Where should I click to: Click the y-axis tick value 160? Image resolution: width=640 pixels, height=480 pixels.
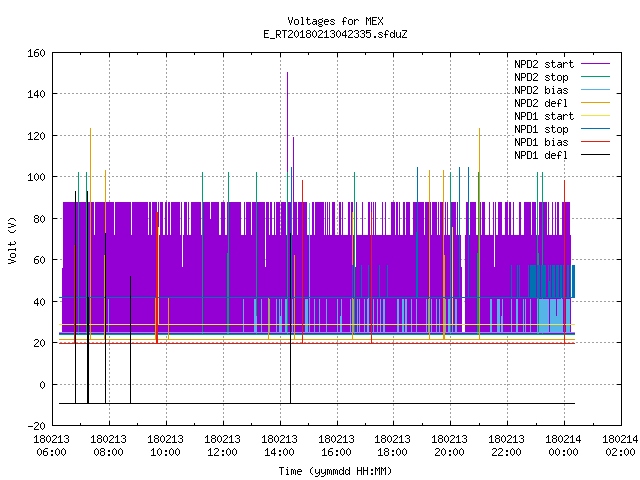pyautogui.click(x=36, y=53)
